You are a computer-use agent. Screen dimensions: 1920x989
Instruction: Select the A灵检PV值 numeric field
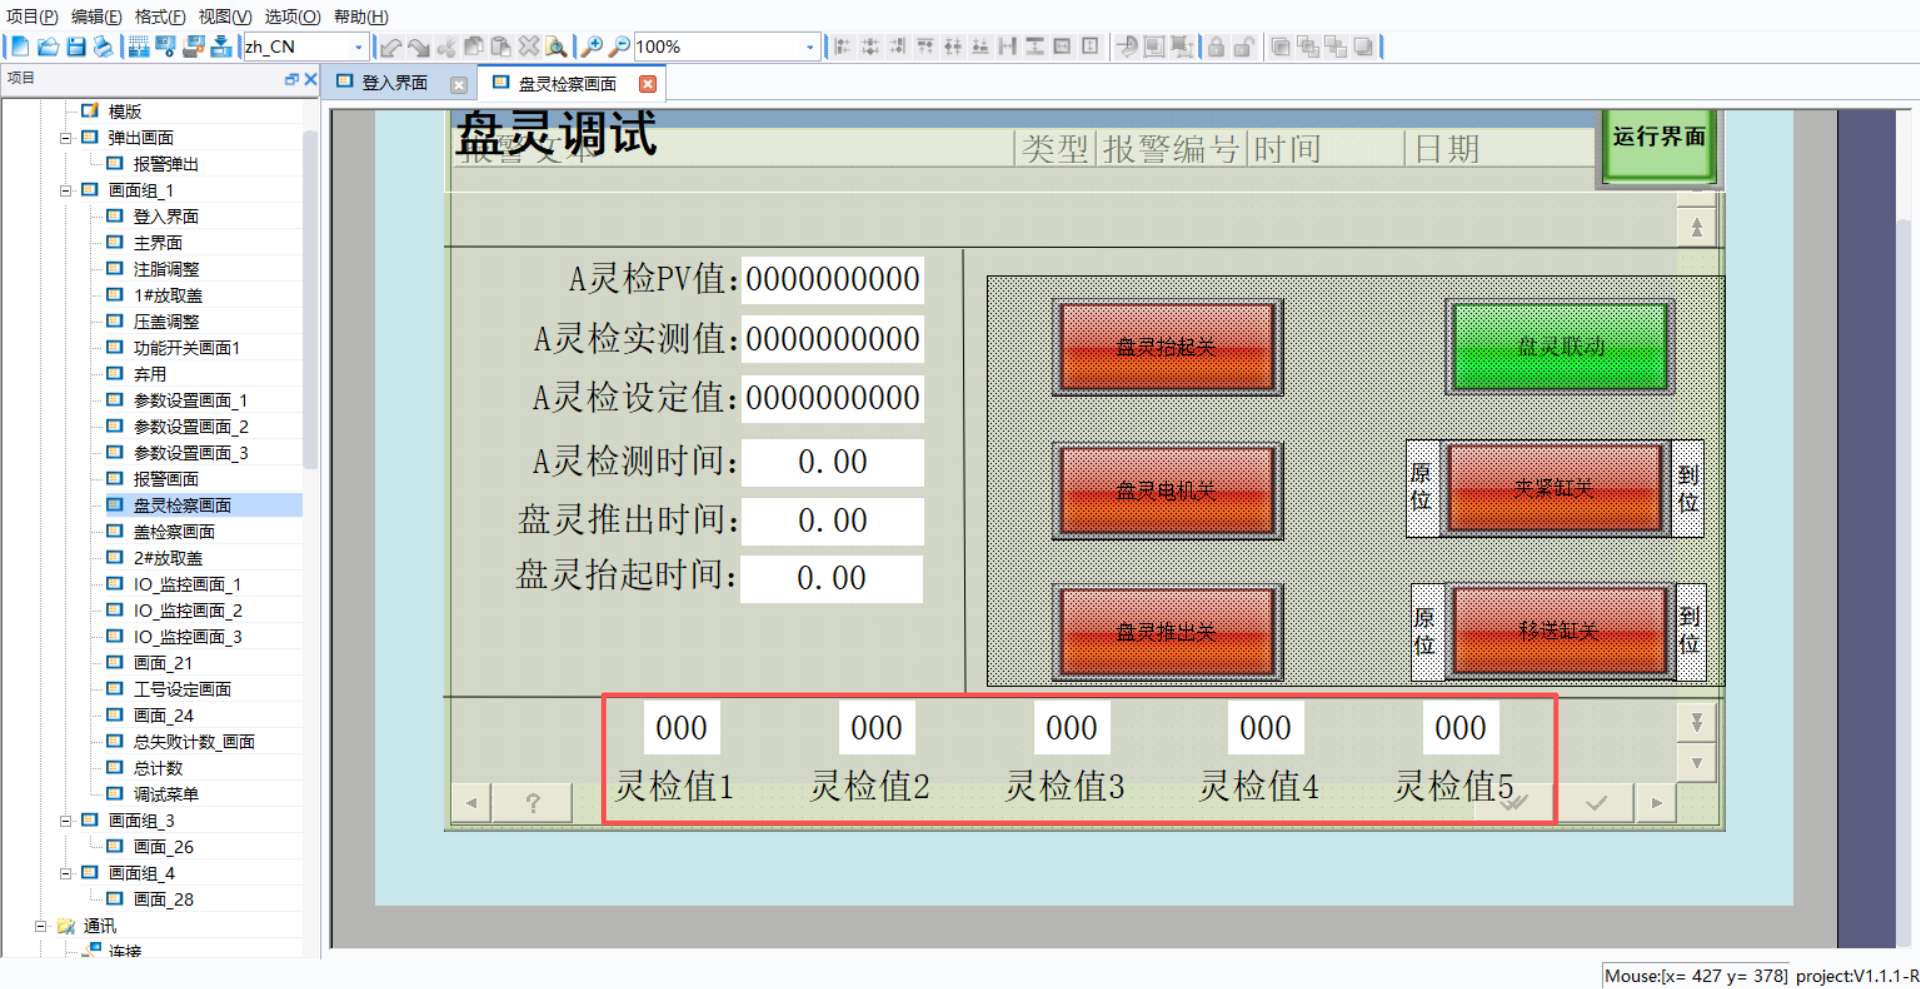click(833, 279)
